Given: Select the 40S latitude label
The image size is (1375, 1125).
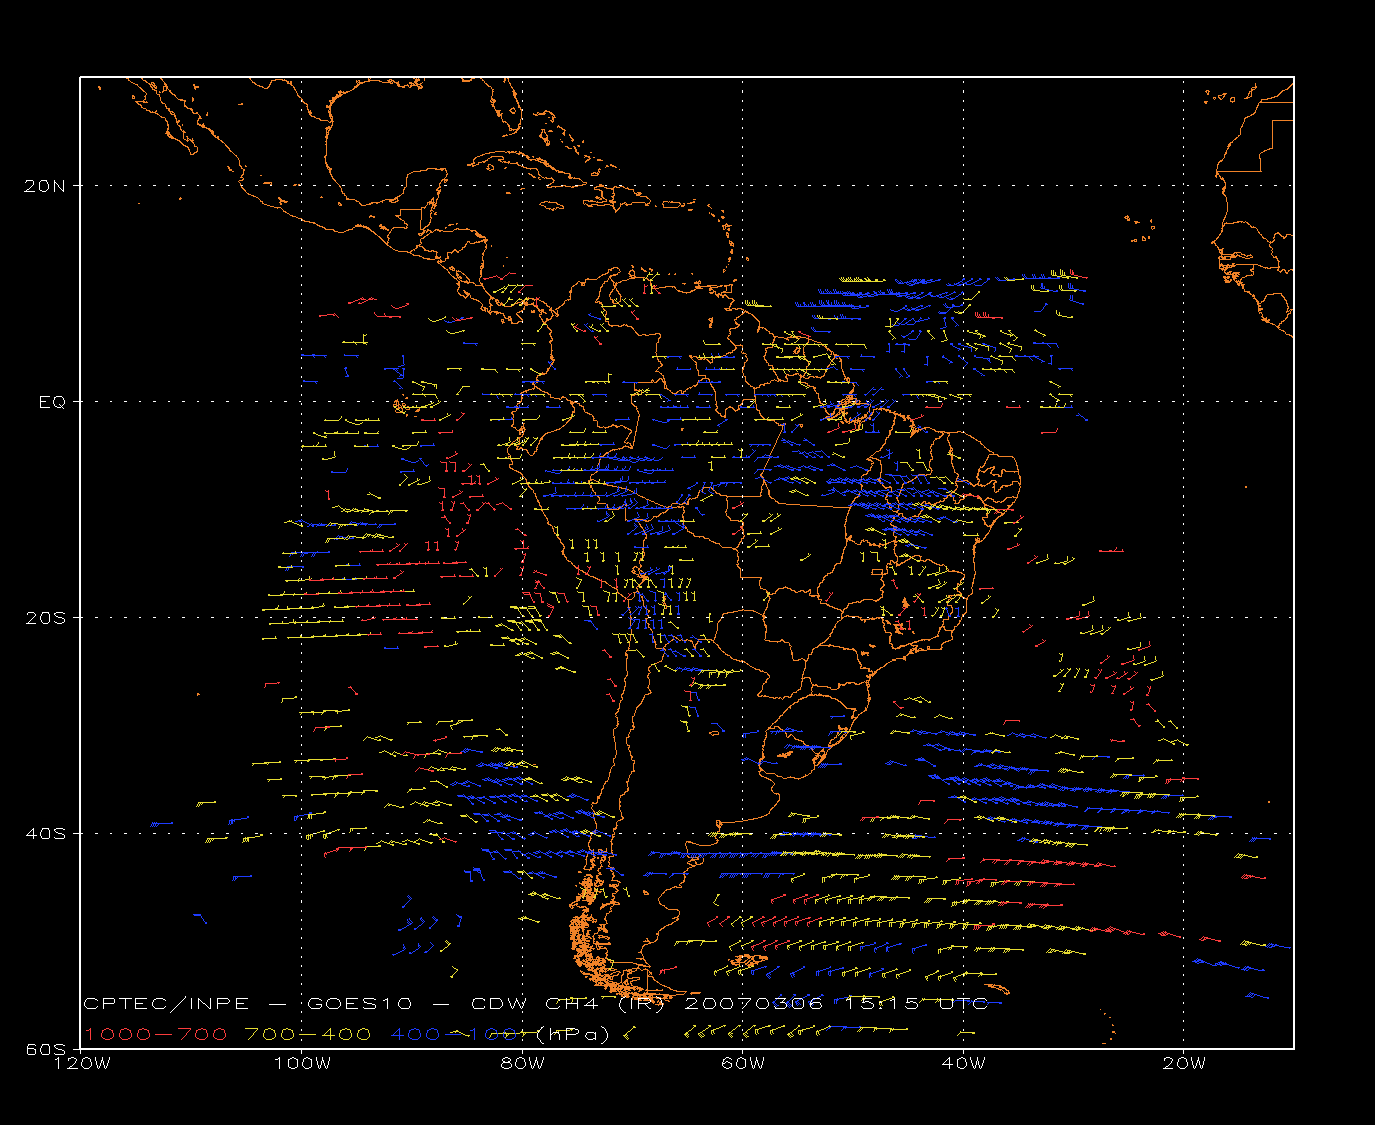Looking at the screenshot, I should 45,834.
